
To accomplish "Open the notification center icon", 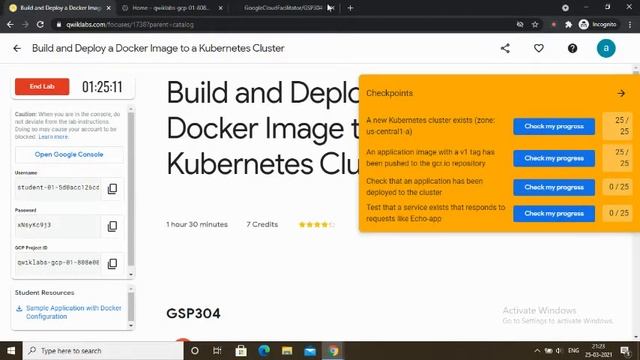I will click(624, 351).
